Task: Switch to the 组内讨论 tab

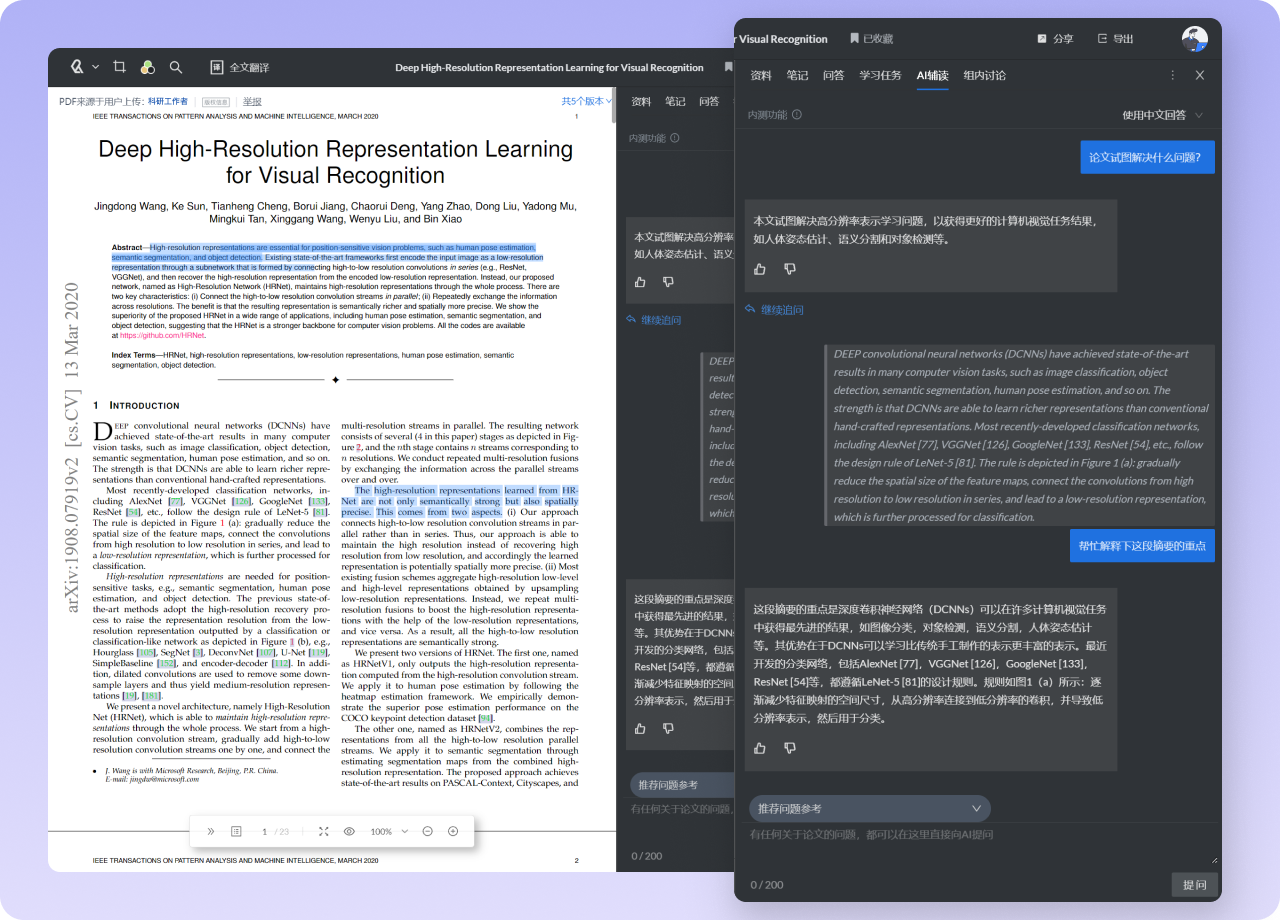Action: [984, 75]
